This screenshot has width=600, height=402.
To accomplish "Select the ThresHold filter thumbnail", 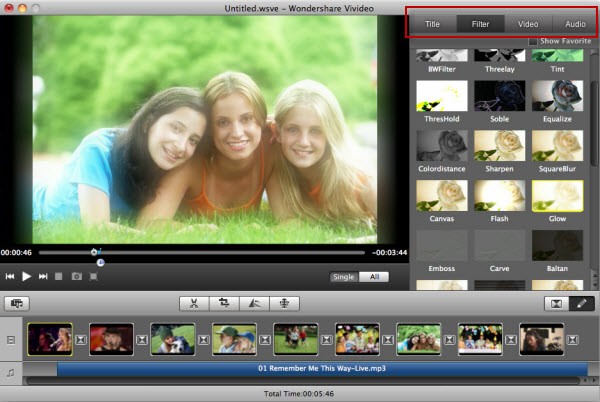I will (x=442, y=96).
